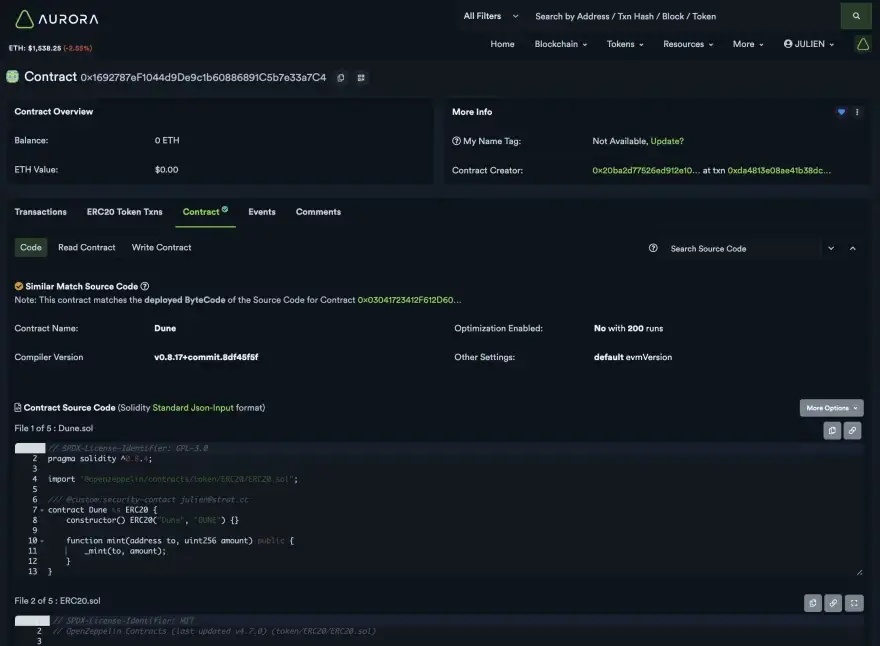
Task: Click the Aurora logo in header
Action: point(56,18)
